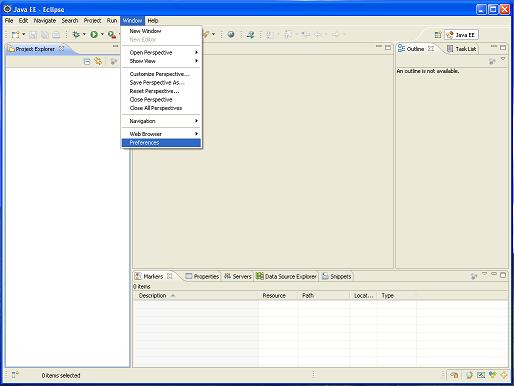Click the hand-shaped status bar icon
514x386 pixels.
[454, 375]
